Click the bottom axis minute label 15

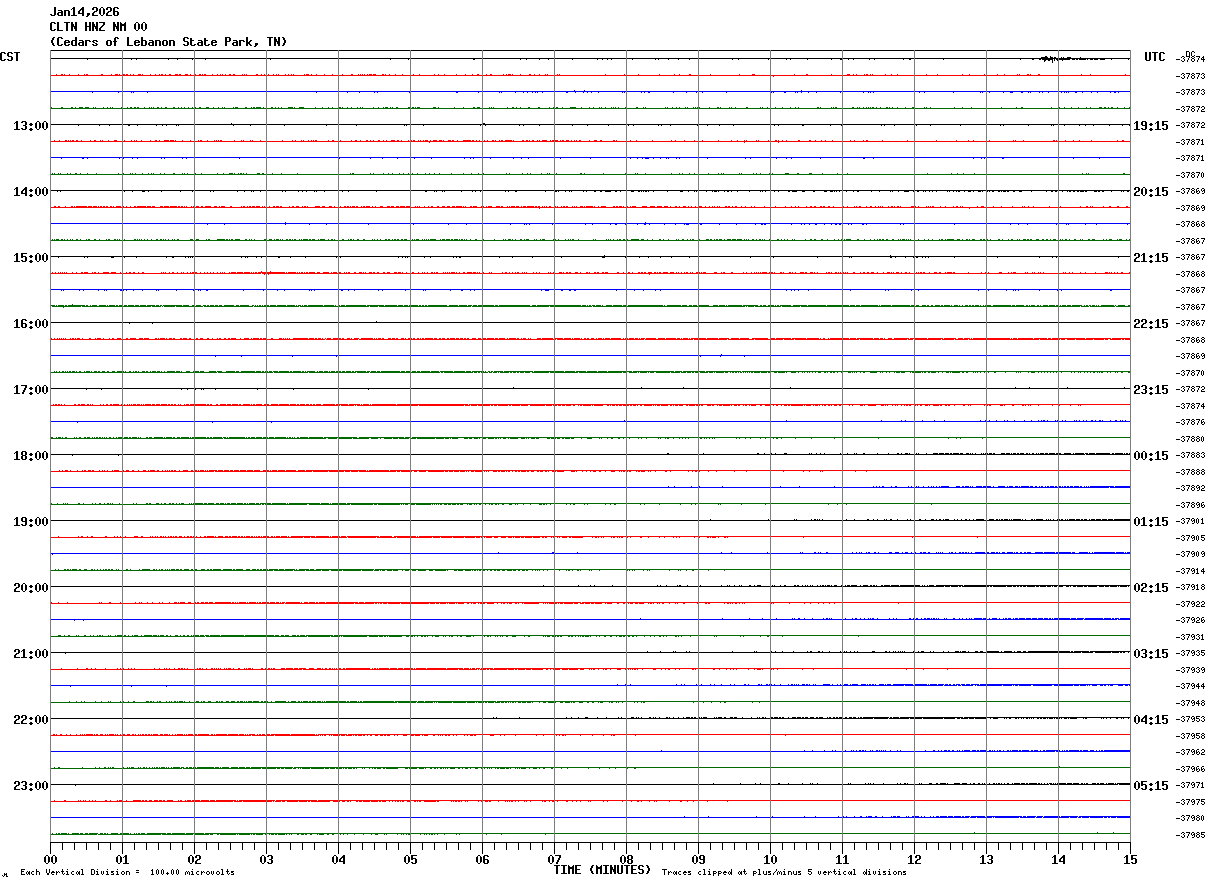tap(1130, 859)
